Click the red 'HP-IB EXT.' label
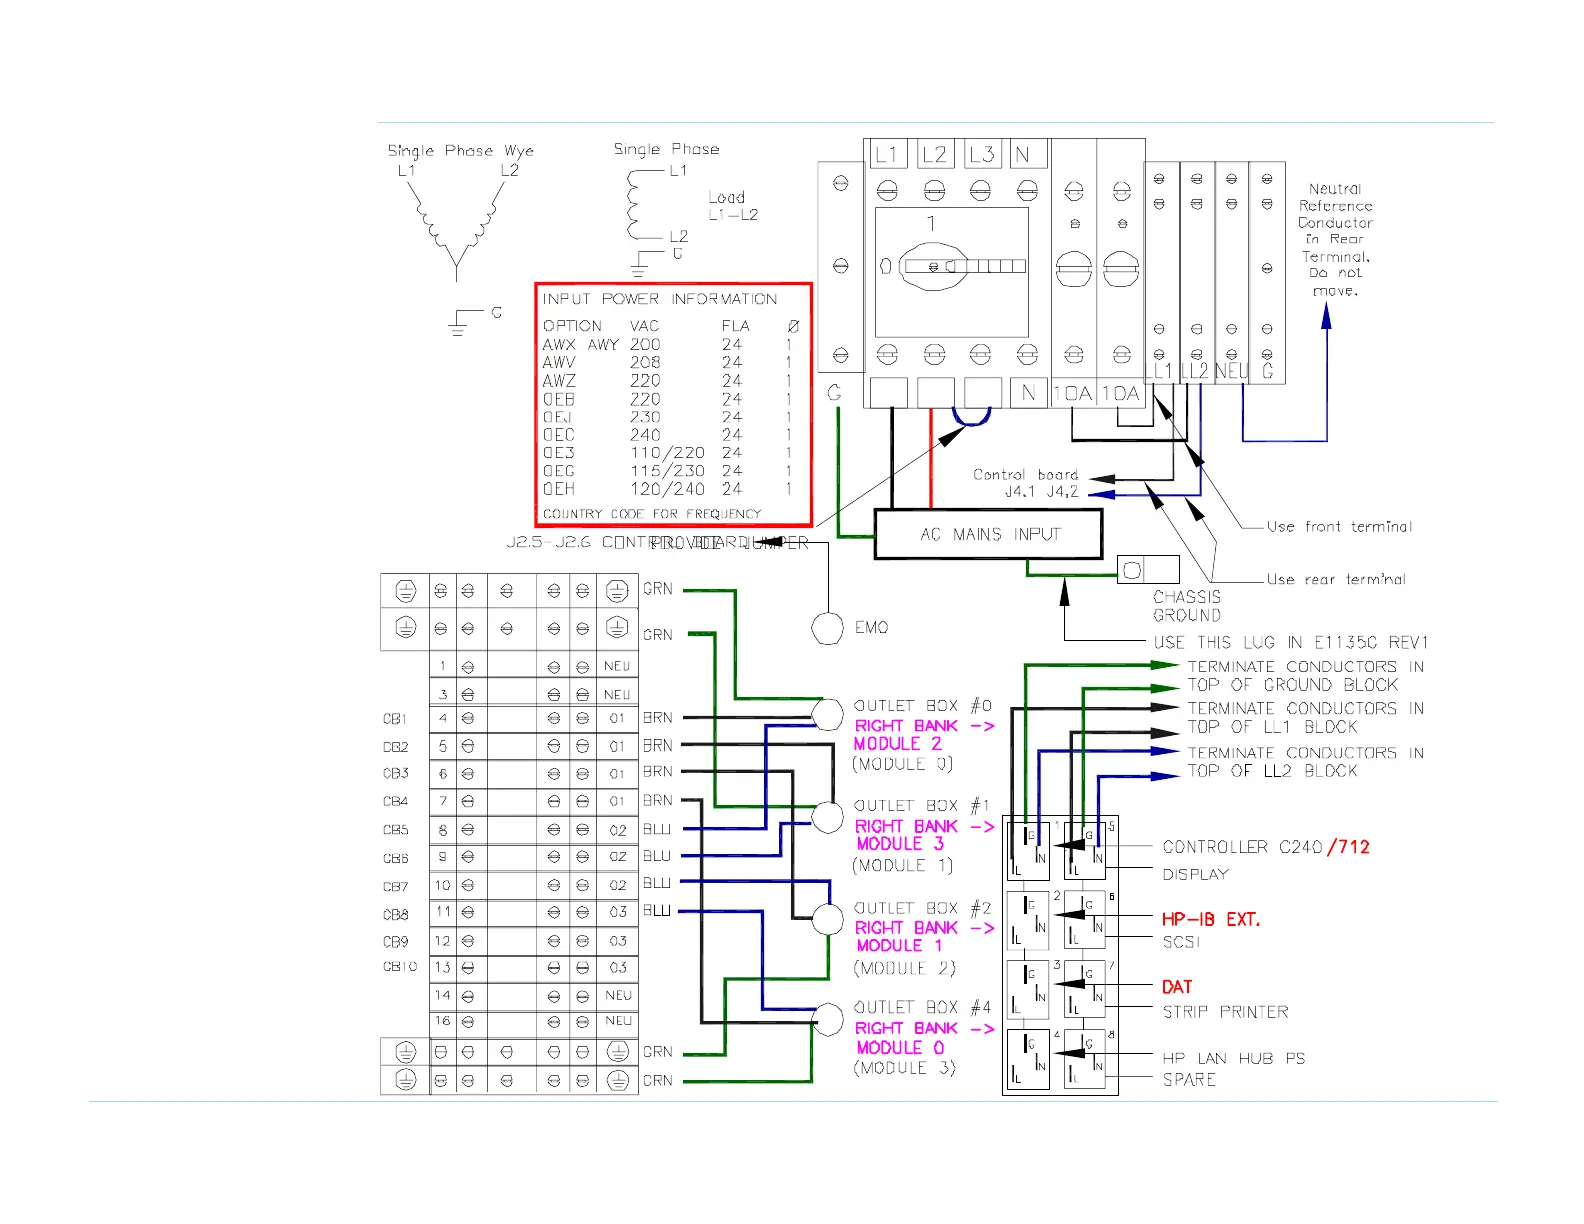1584x1224 pixels. [1211, 919]
